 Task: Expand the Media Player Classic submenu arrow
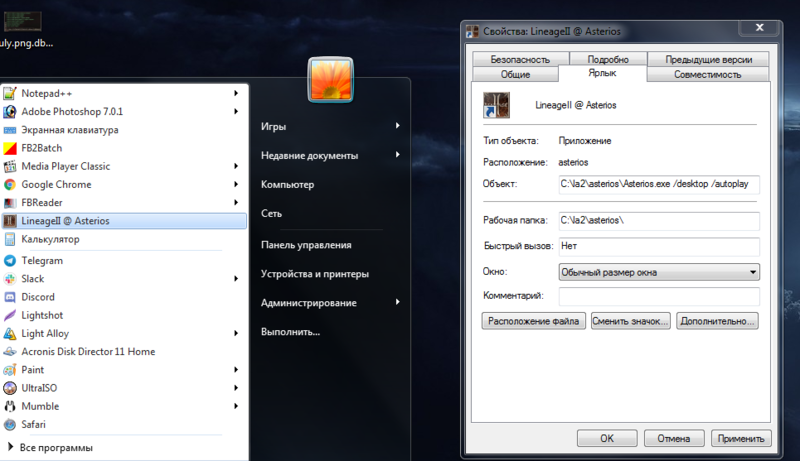[236, 166]
